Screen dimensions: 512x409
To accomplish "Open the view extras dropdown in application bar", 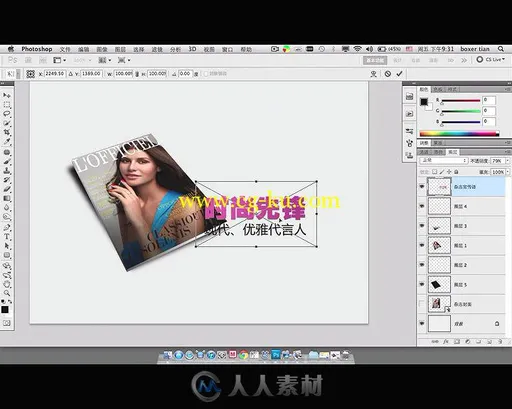I will 60,60.
